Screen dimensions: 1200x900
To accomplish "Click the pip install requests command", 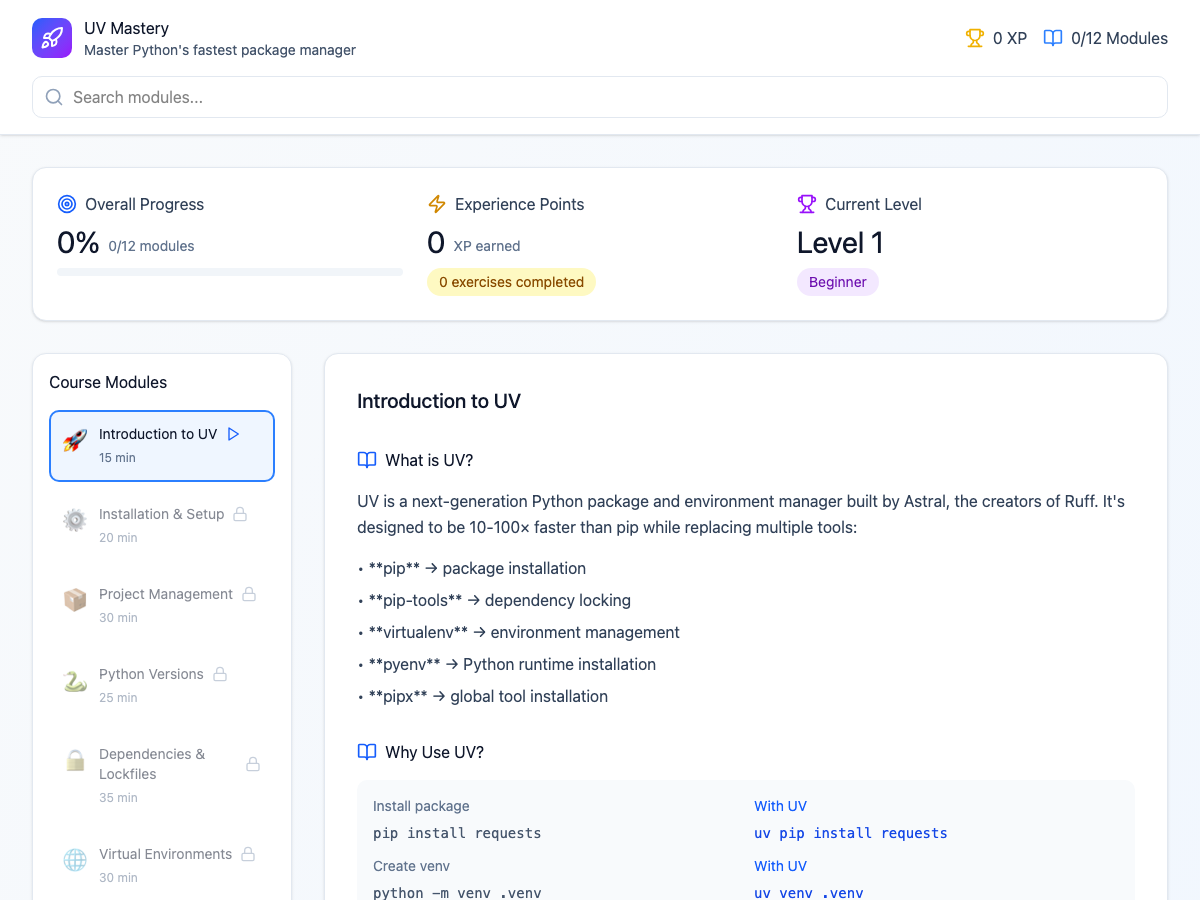I will coord(457,833).
